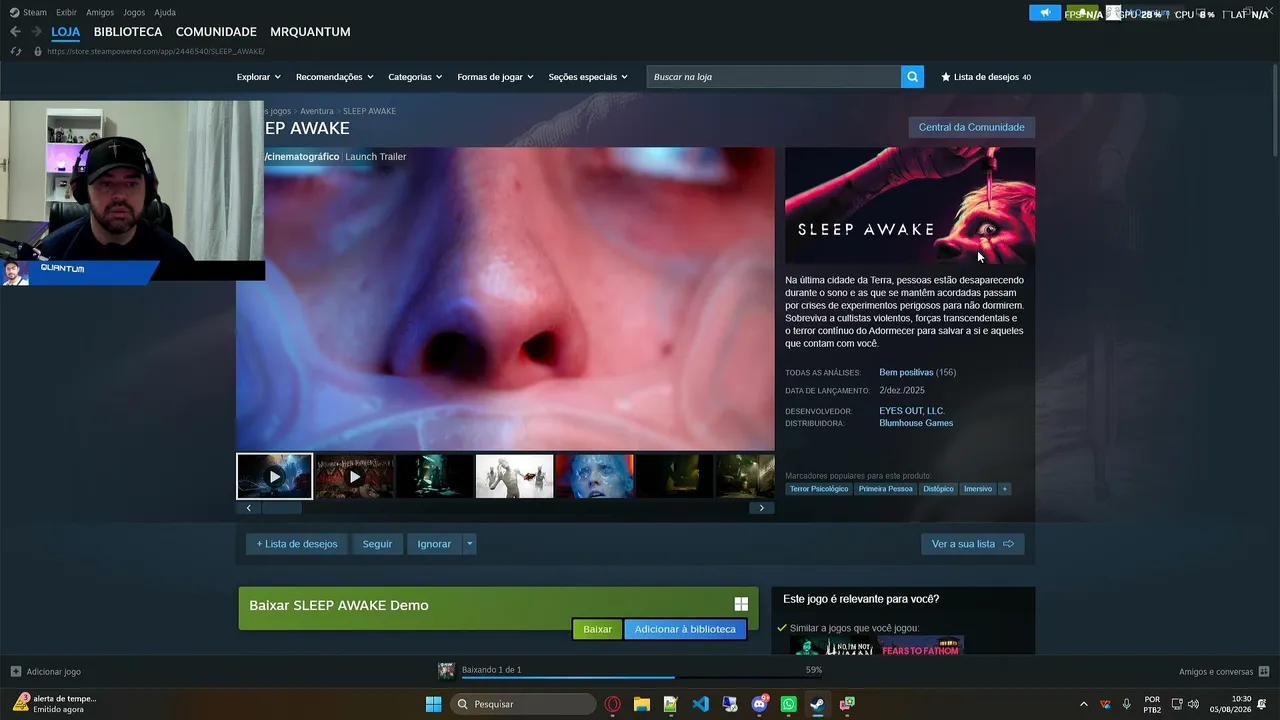The image size is (1280, 720).
Task: Expand the Categorias dropdown
Action: coord(415,77)
